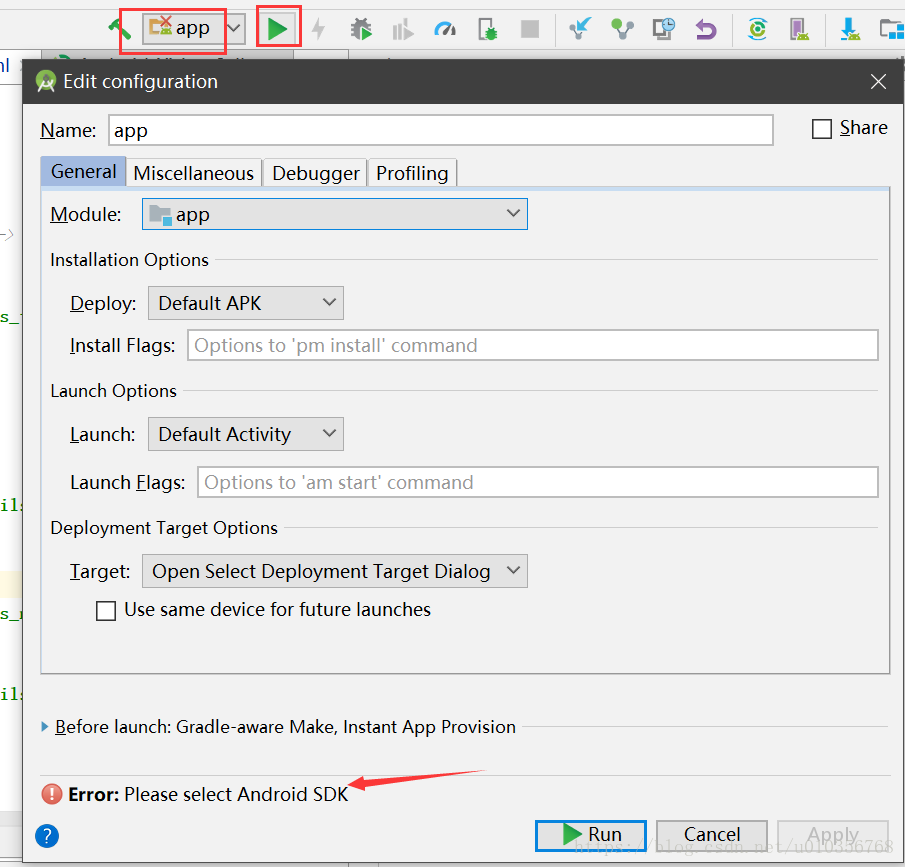The height and width of the screenshot is (867, 905).
Task: Click the purple Revert undo icon
Action: click(706, 28)
